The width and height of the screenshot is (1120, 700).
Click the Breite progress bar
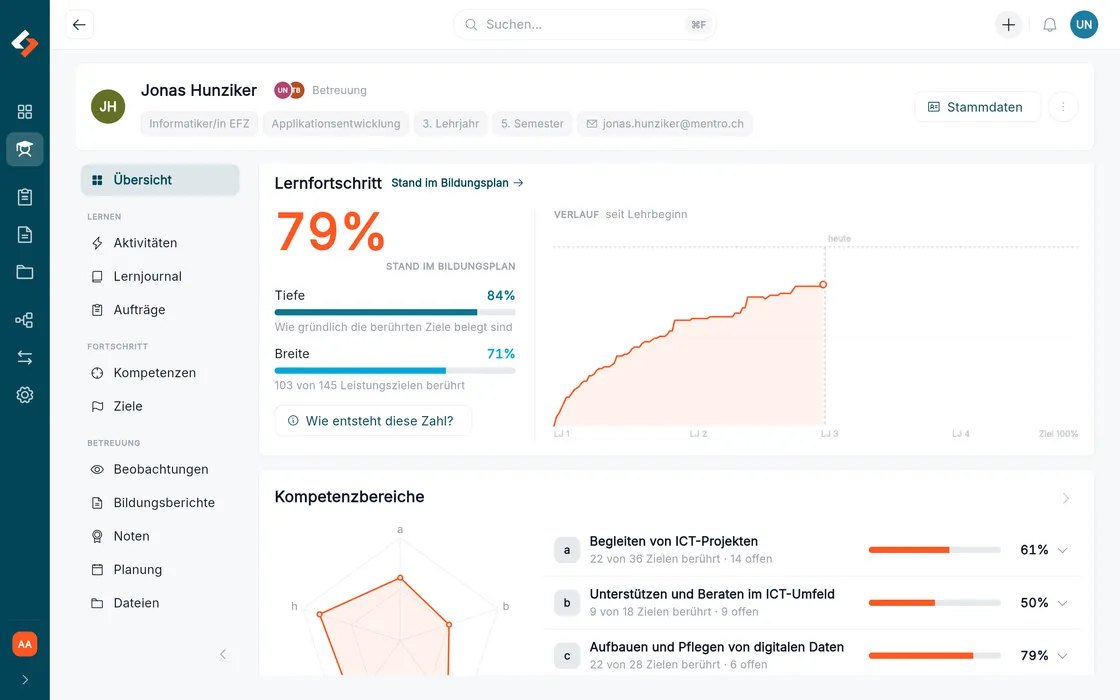tap(395, 371)
